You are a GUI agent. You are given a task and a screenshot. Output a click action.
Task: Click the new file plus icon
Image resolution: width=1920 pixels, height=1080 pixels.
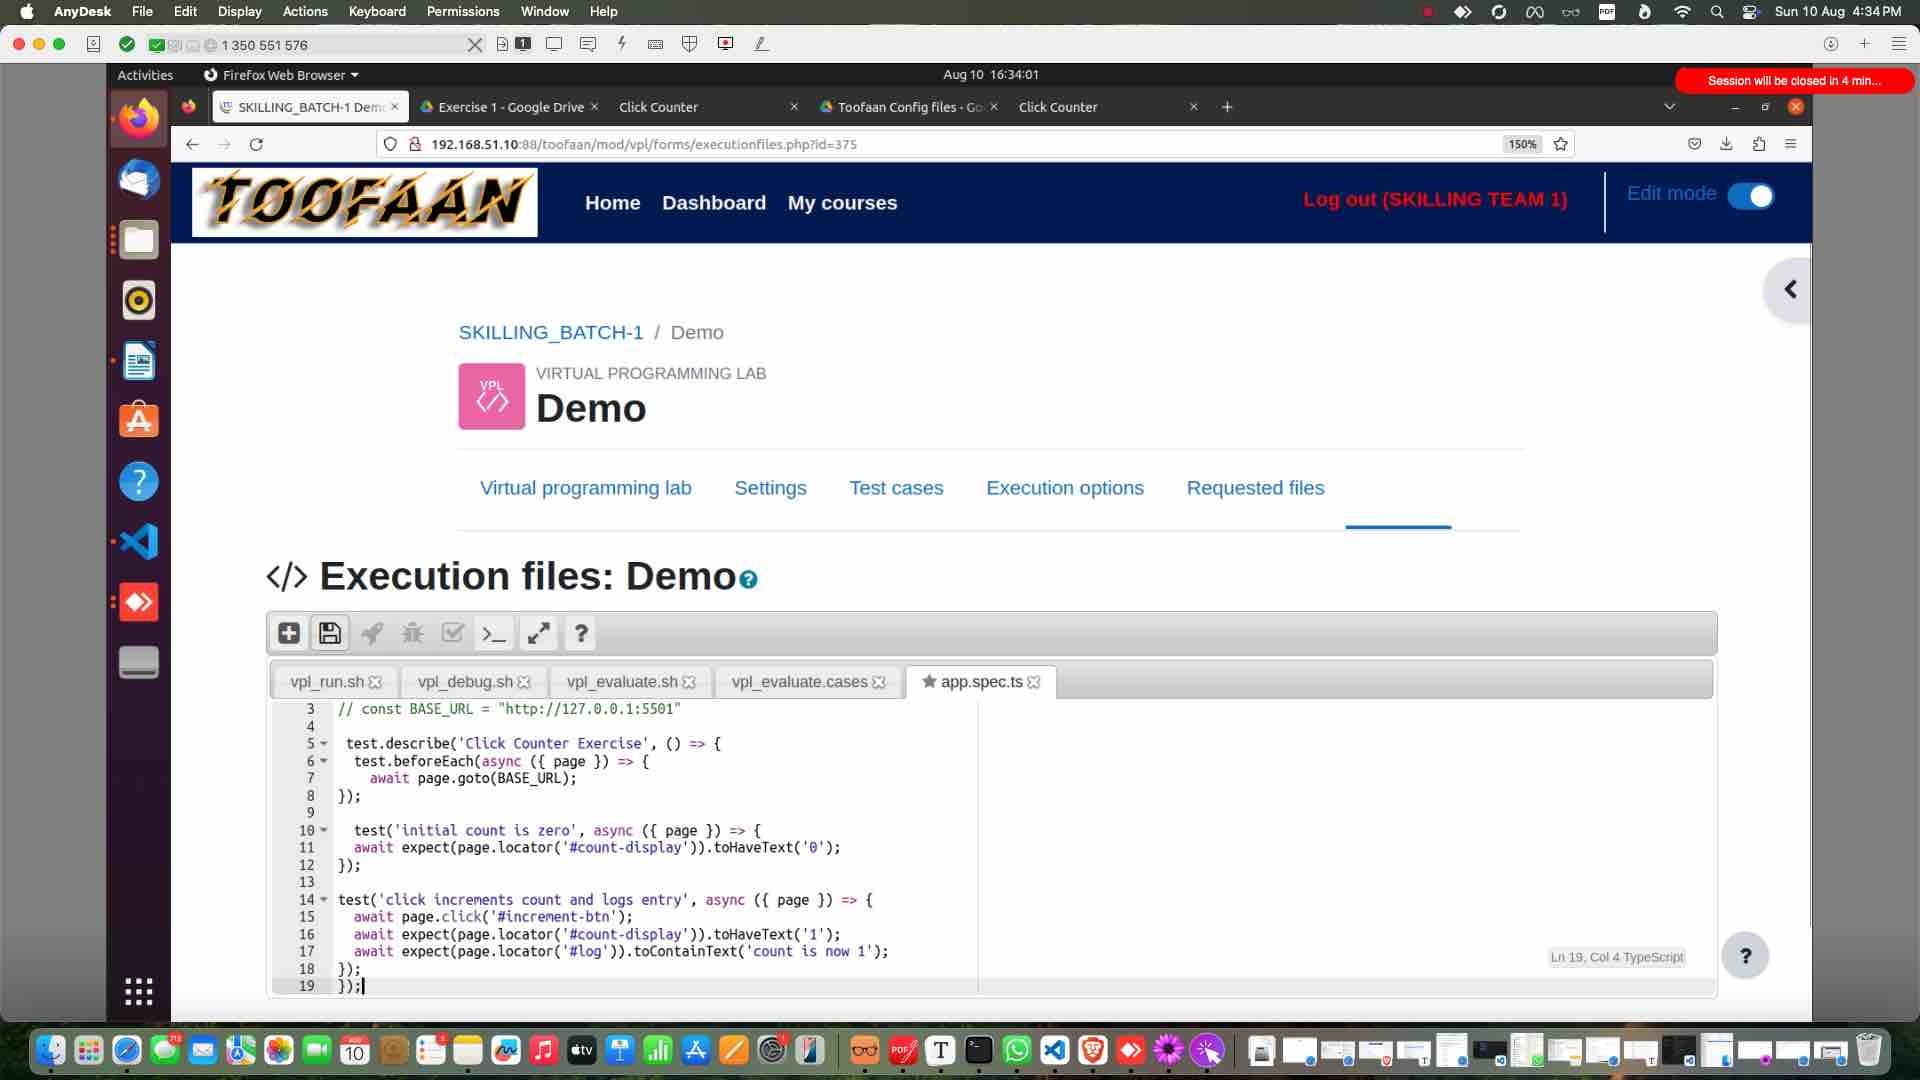click(289, 633)
